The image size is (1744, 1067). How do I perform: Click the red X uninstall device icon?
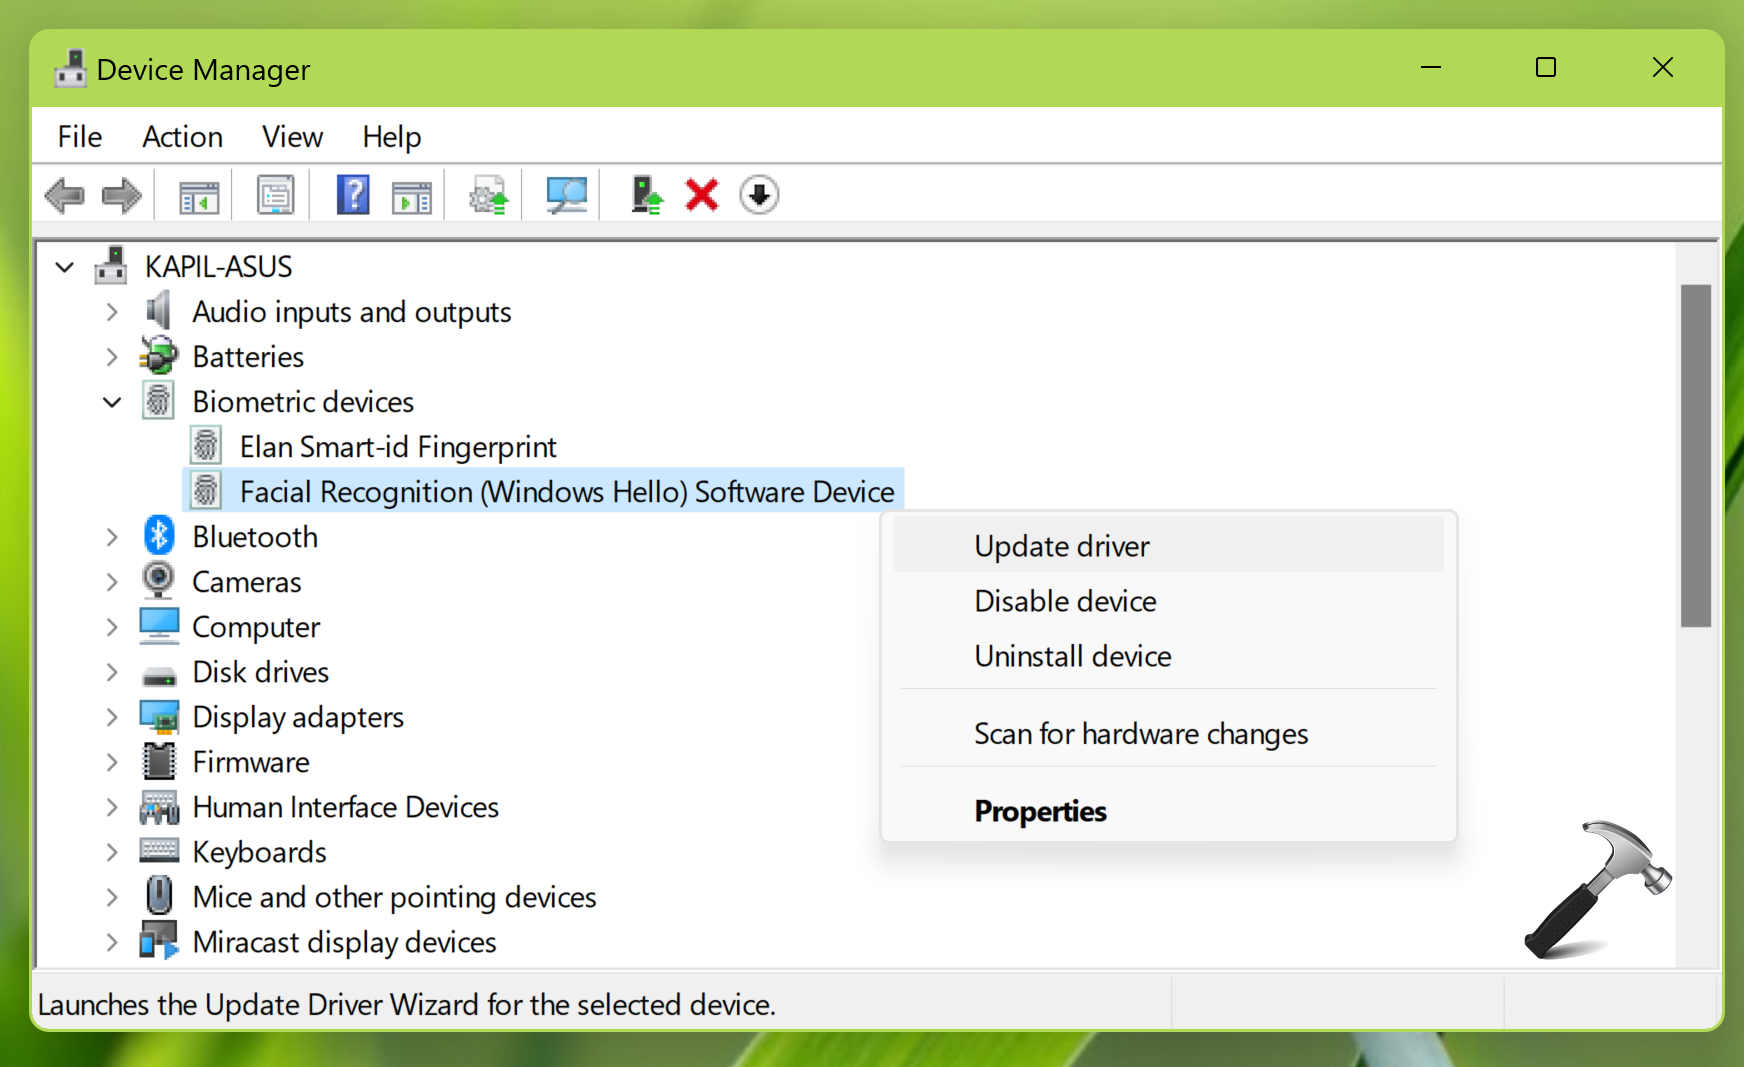click(702, 195)
